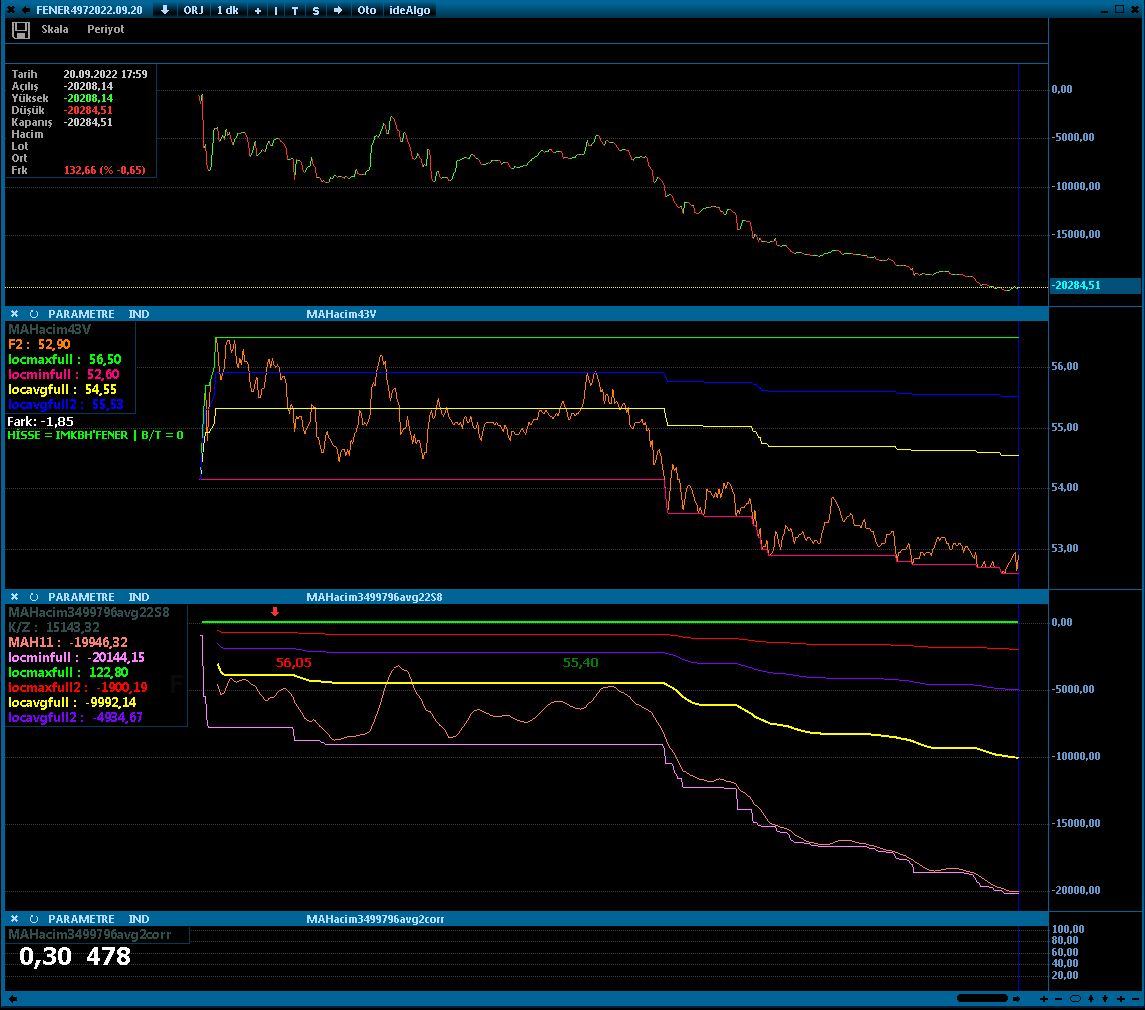Click the S button in top toolbar

click(315, 11)
